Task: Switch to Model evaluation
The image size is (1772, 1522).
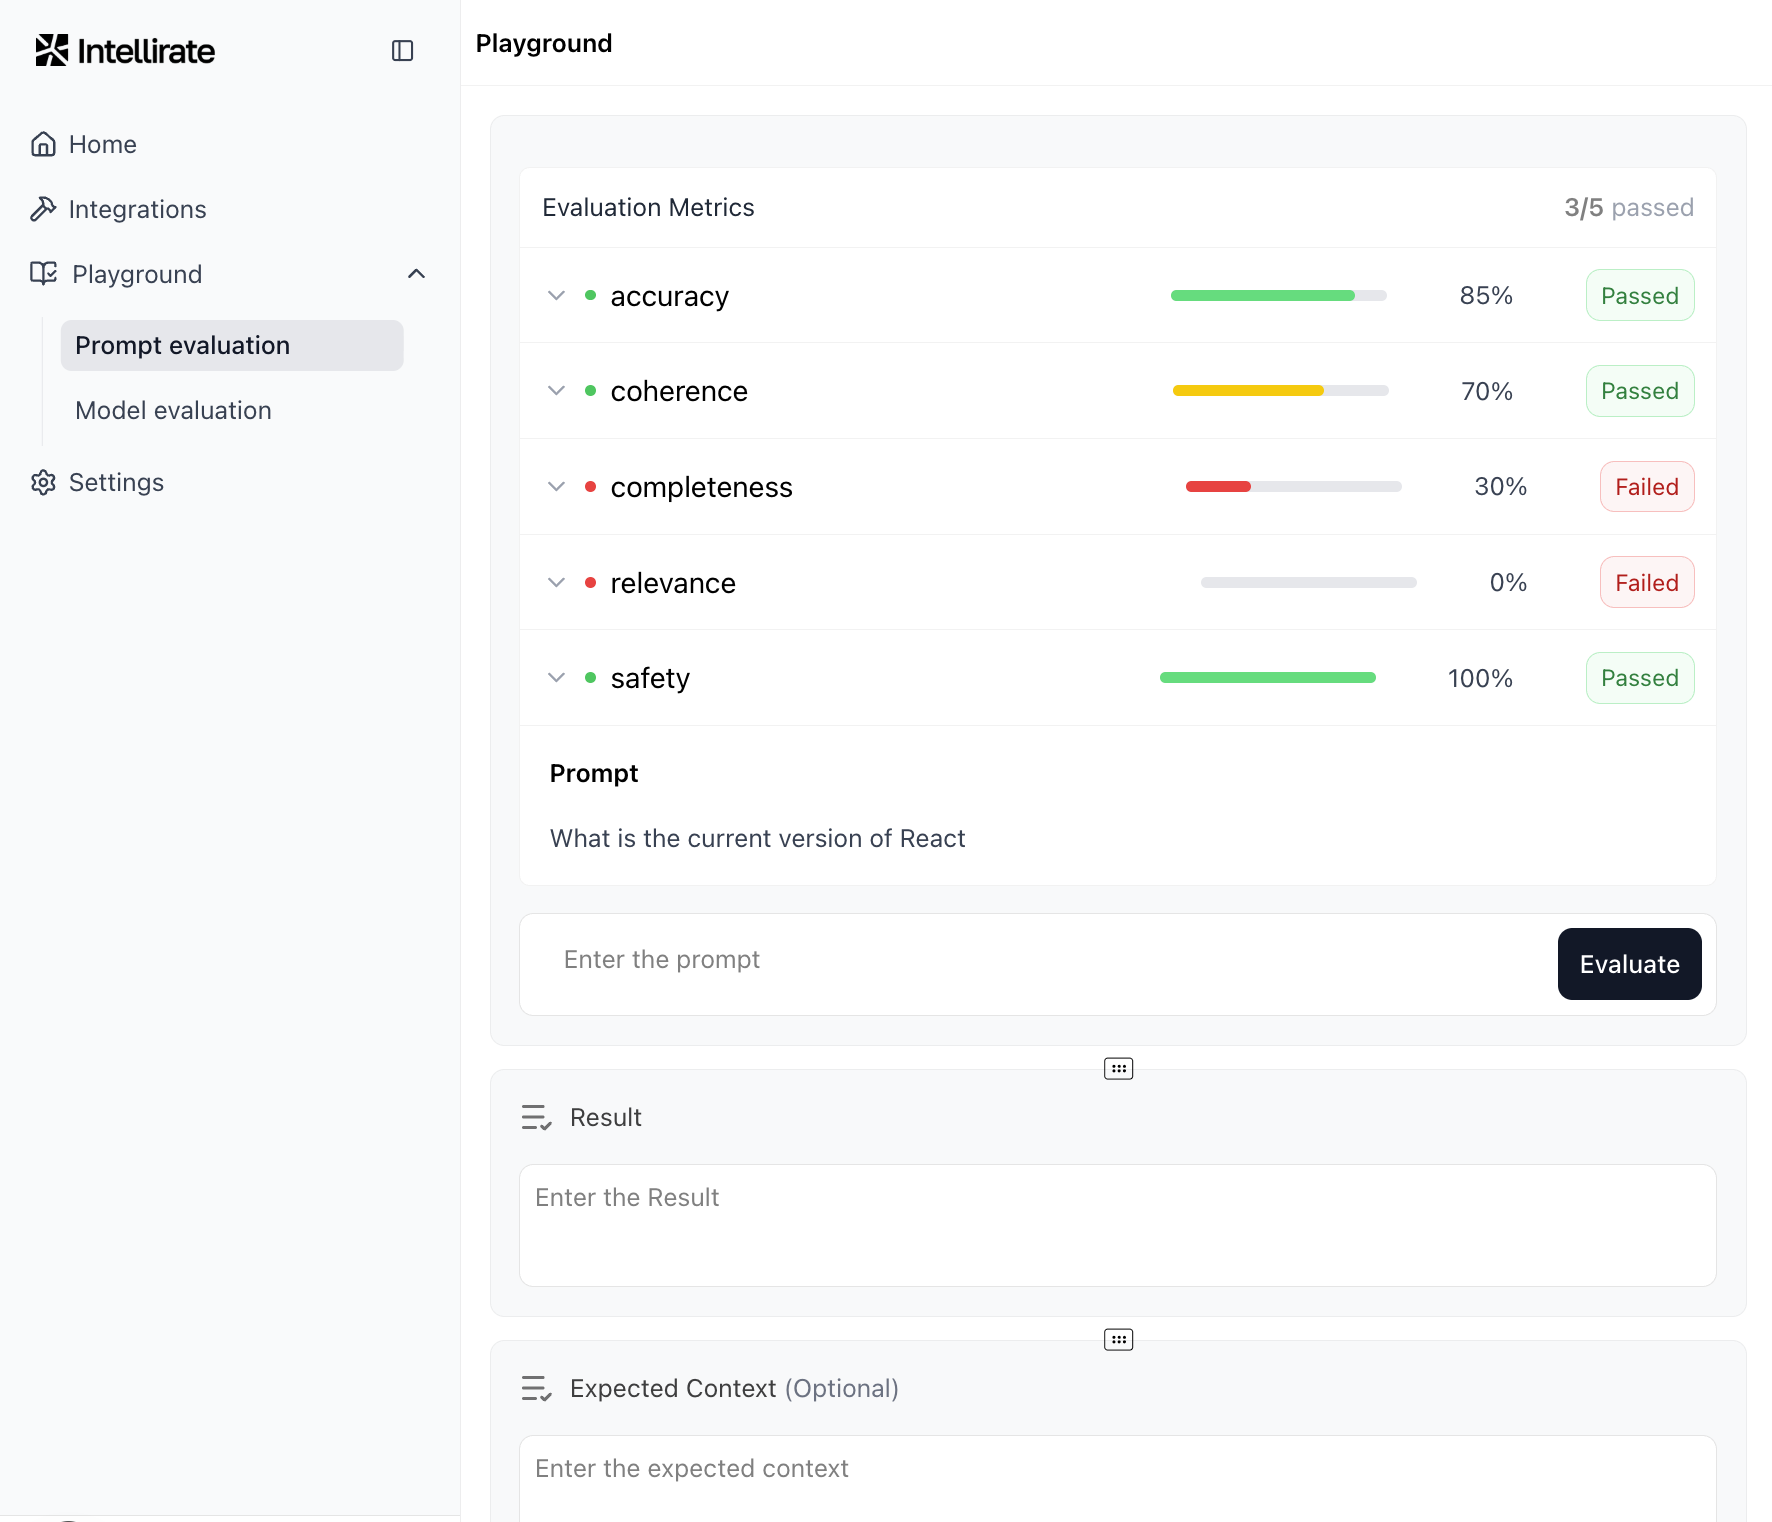Action: [x=172, y=410]
